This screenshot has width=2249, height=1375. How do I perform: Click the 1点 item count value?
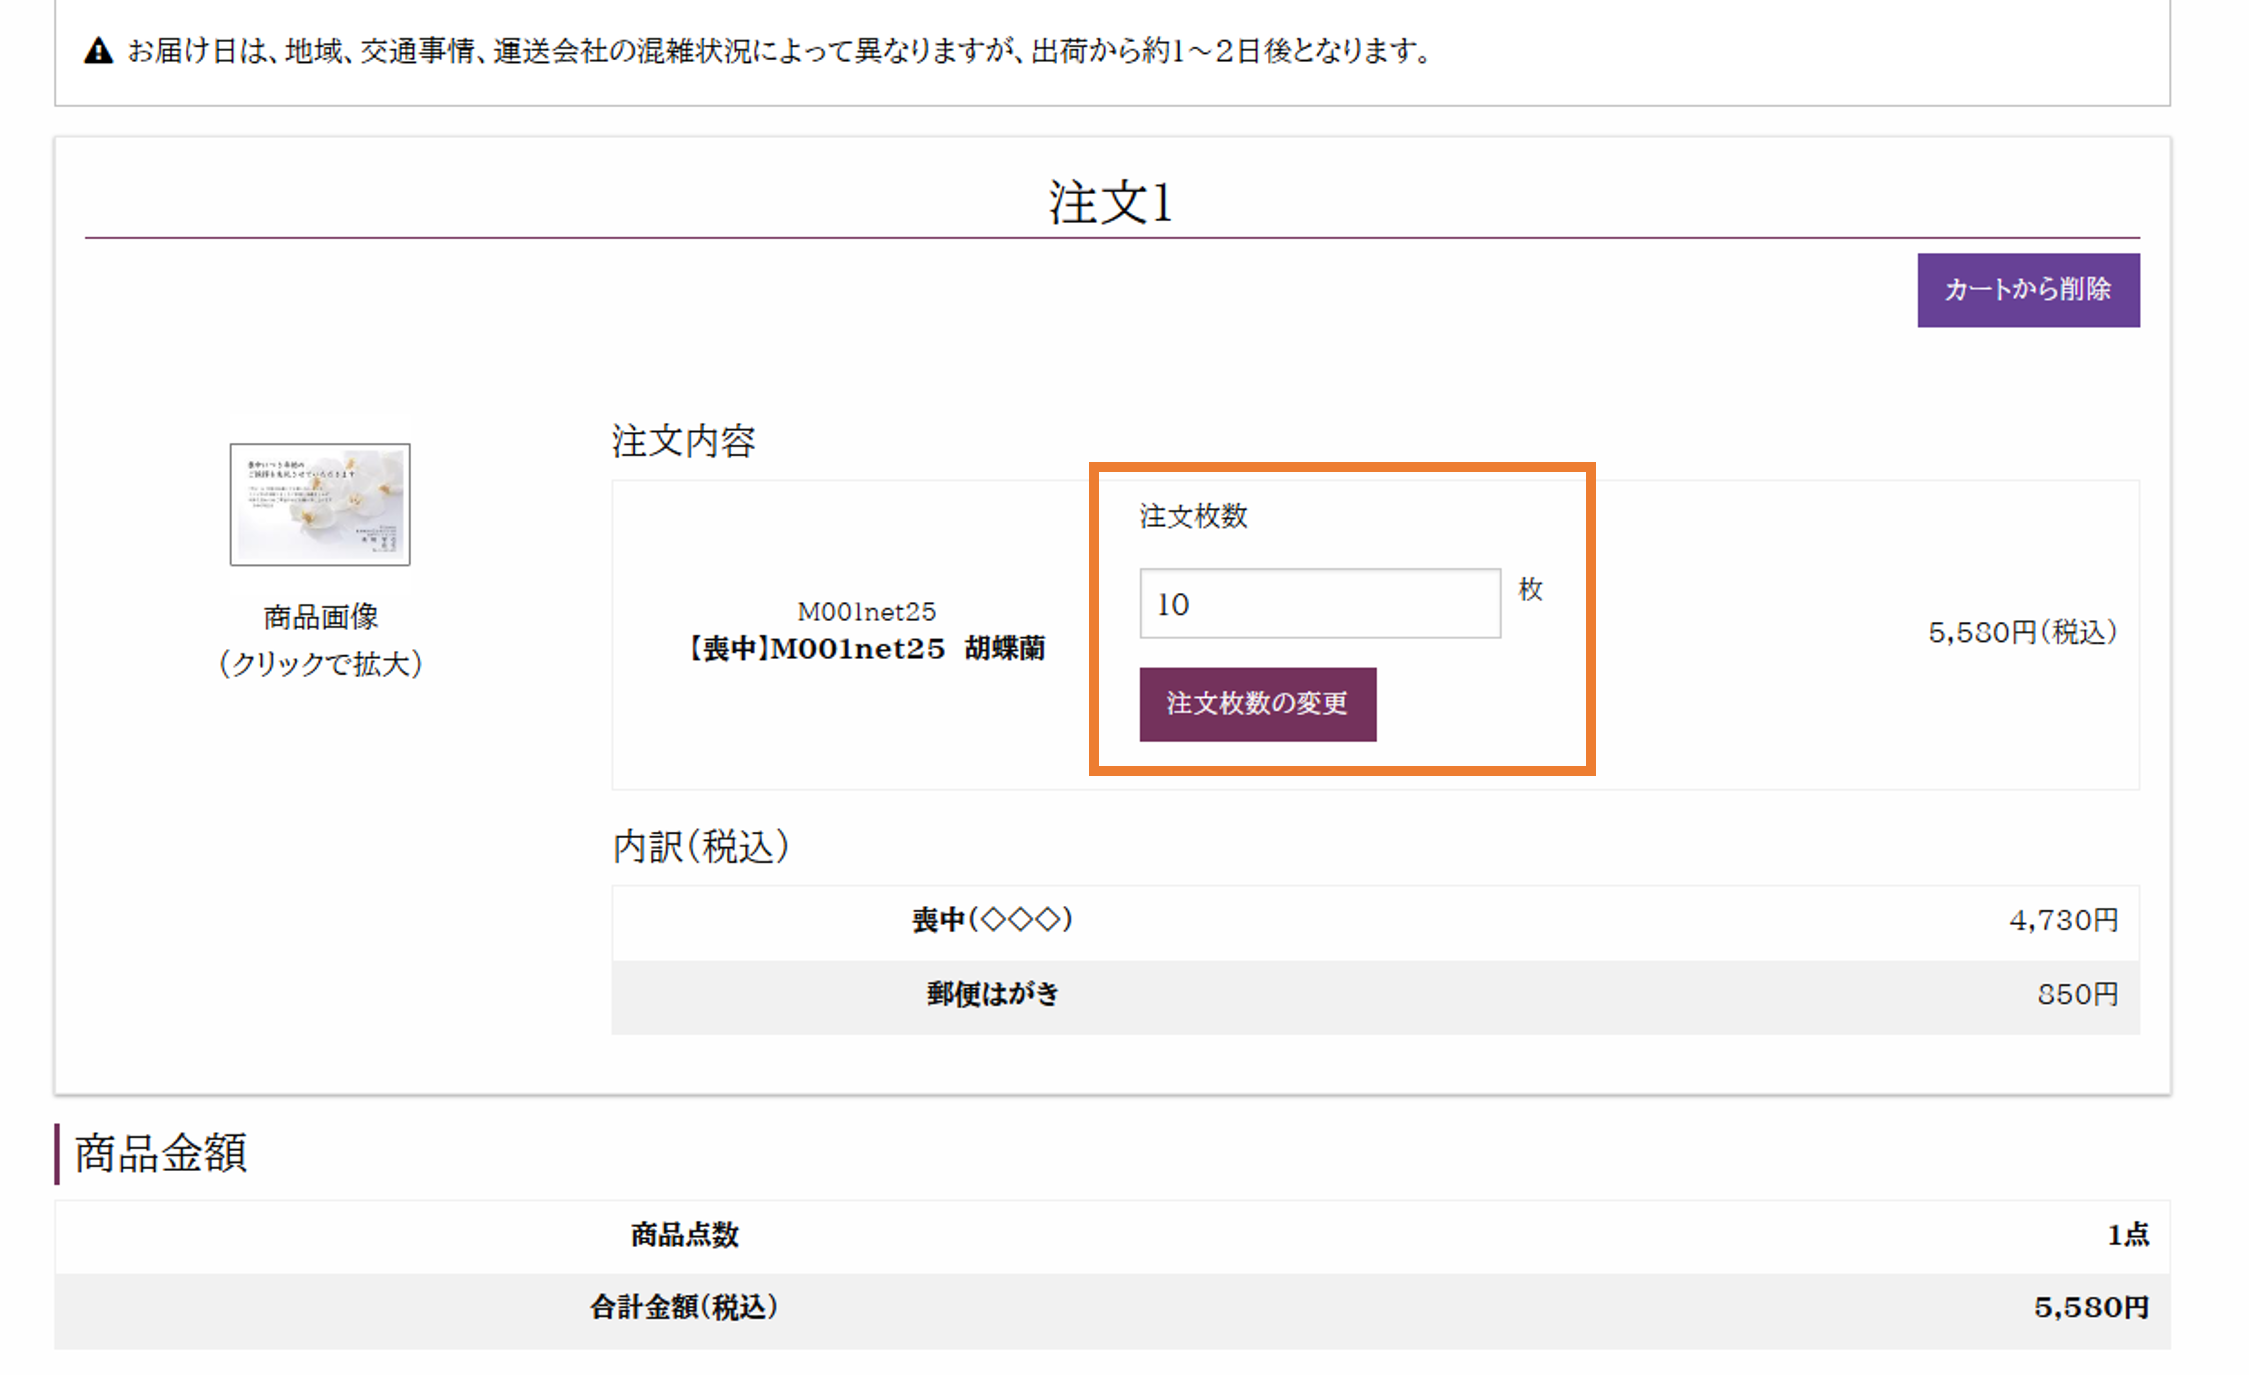point(2128,1235)
